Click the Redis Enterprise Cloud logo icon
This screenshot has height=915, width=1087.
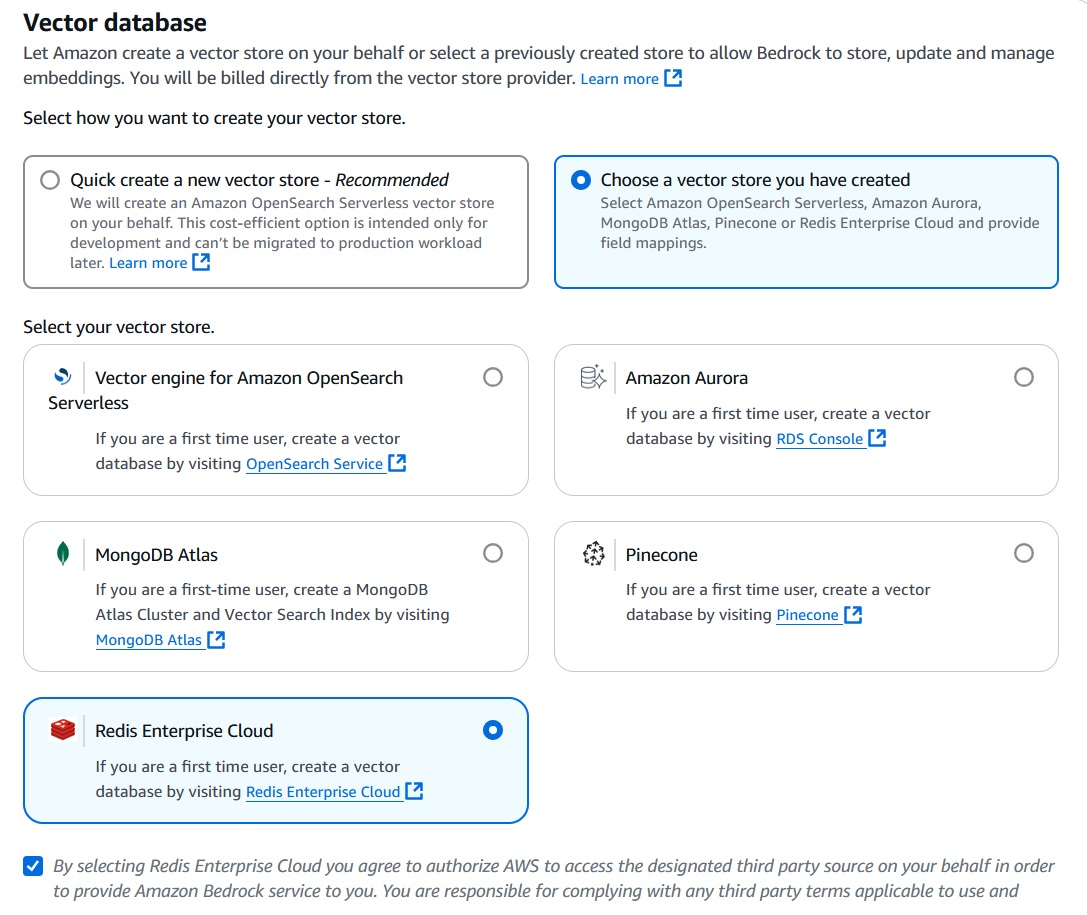pyautogui.click(x=61, y=730)
